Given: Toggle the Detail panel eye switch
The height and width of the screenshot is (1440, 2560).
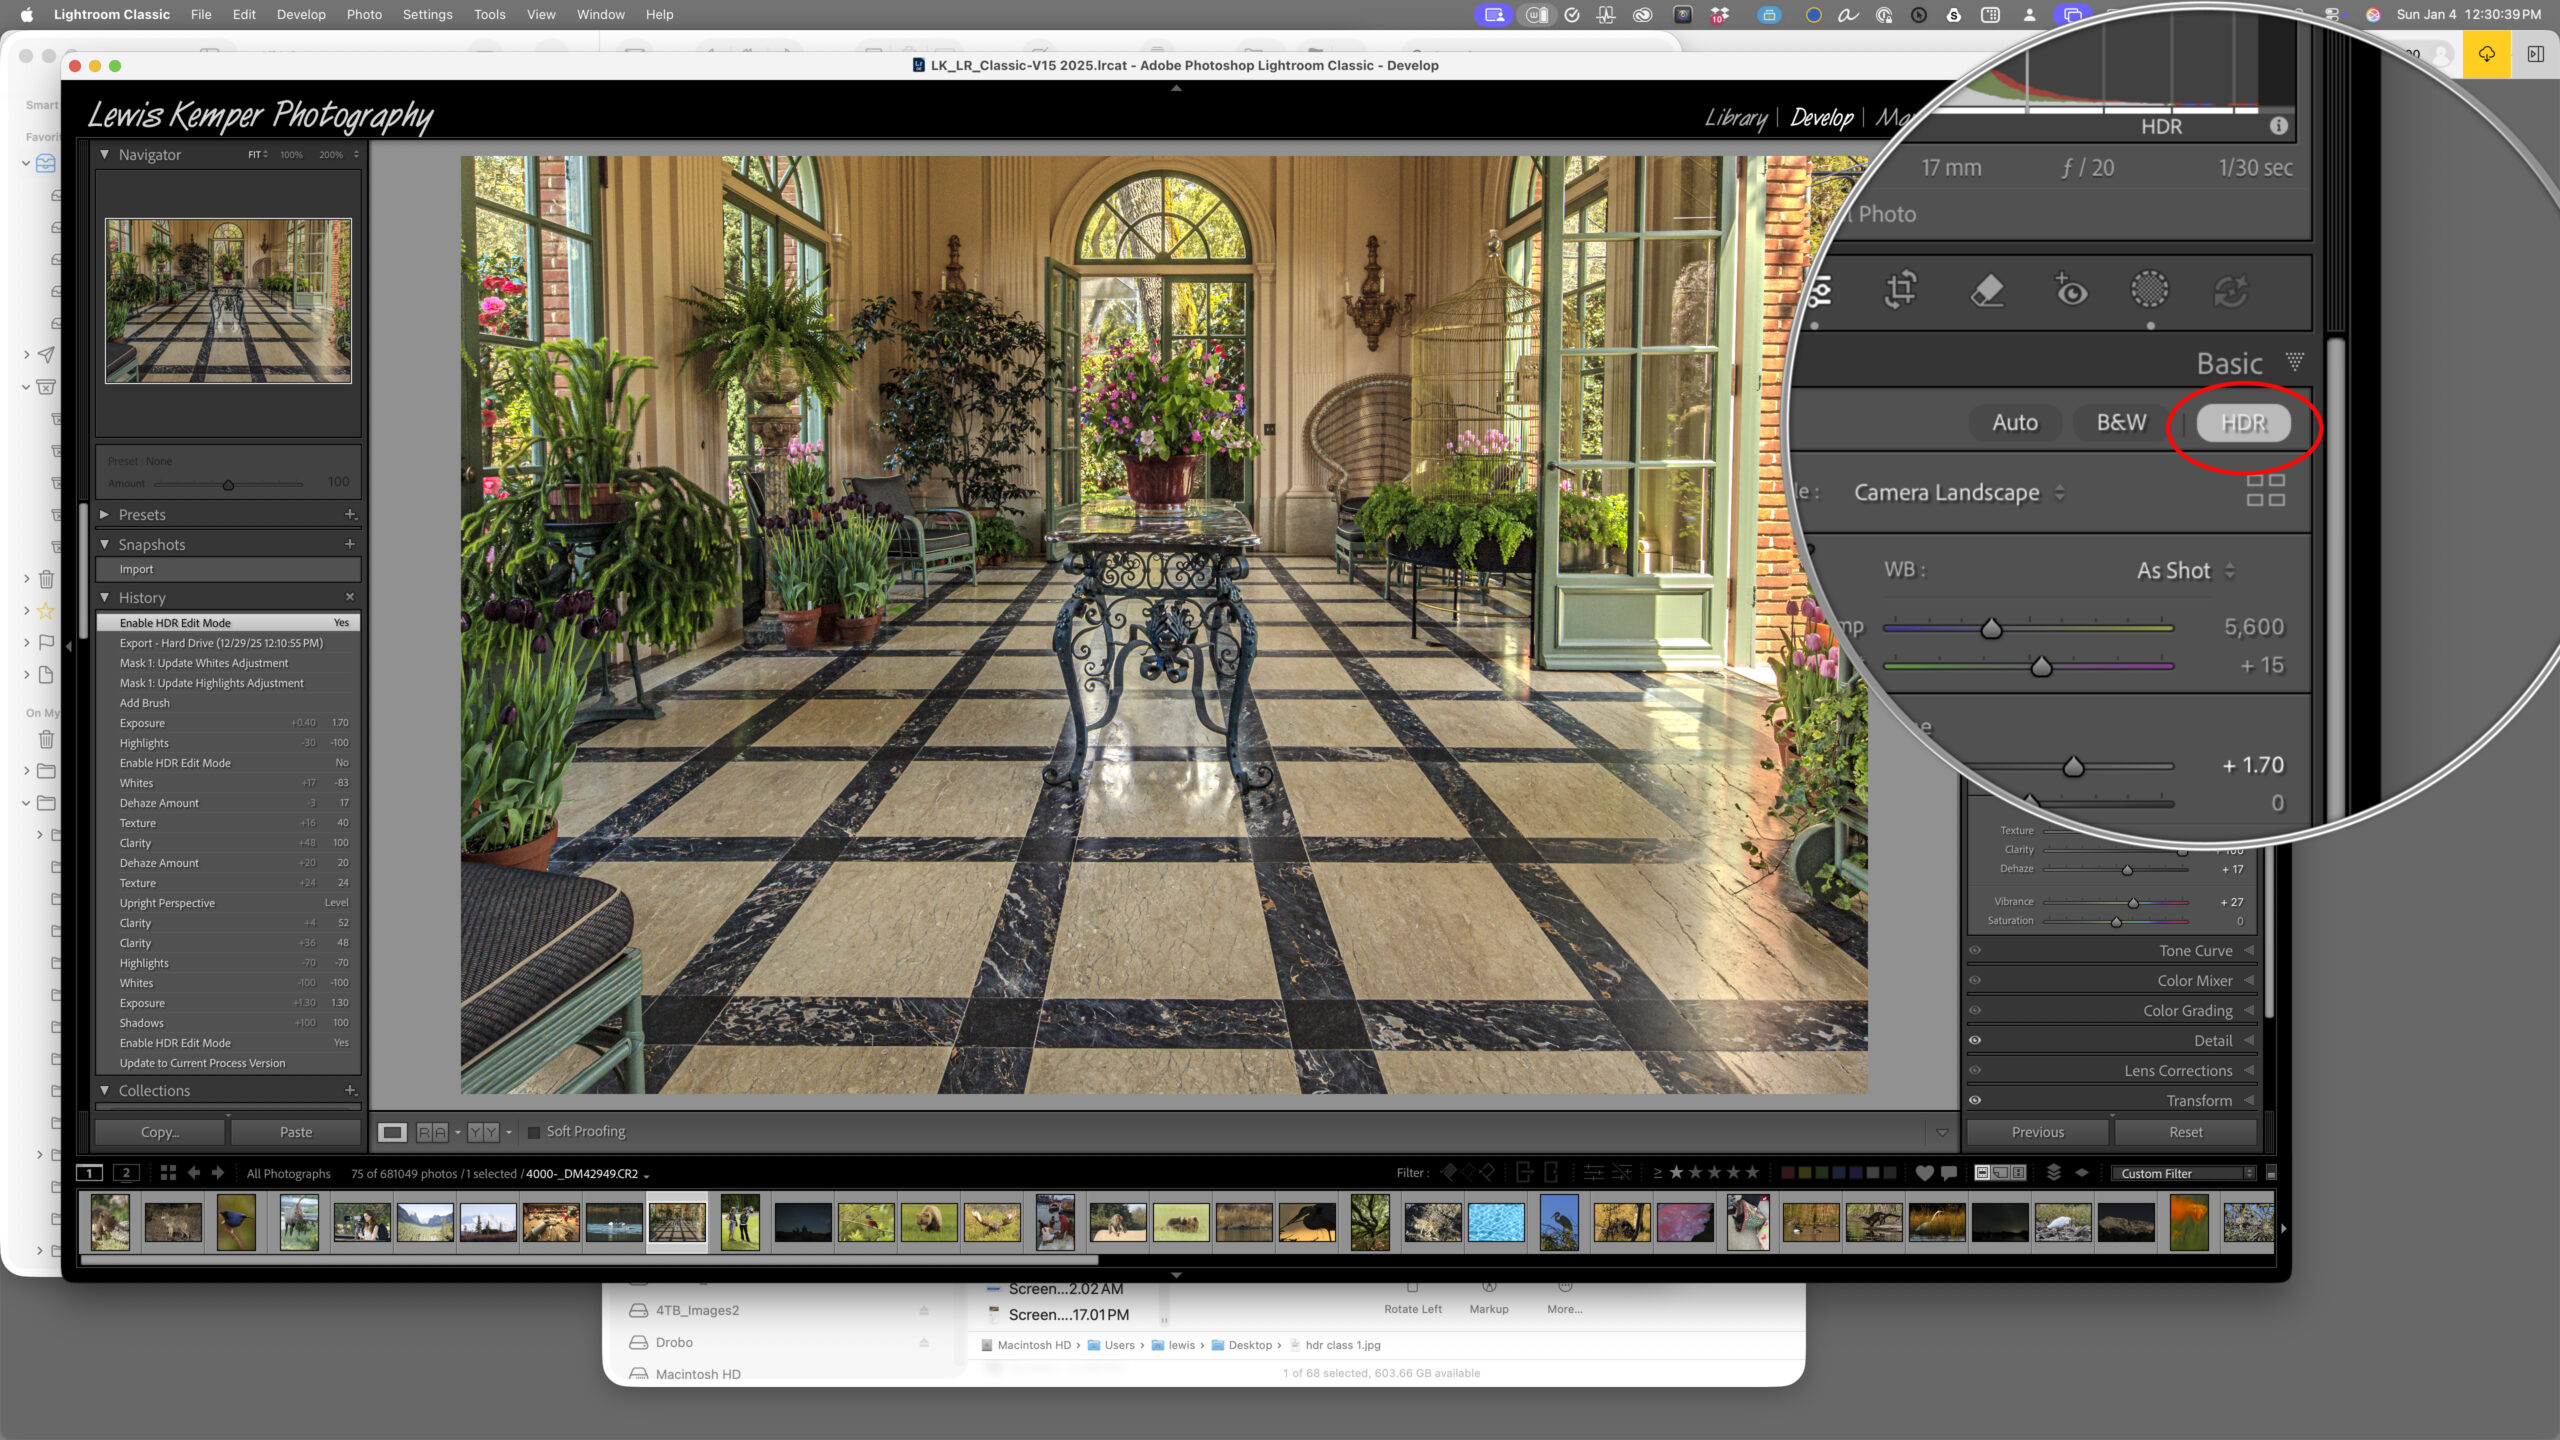Looking at the screenshot, I should (1975, 1041).
